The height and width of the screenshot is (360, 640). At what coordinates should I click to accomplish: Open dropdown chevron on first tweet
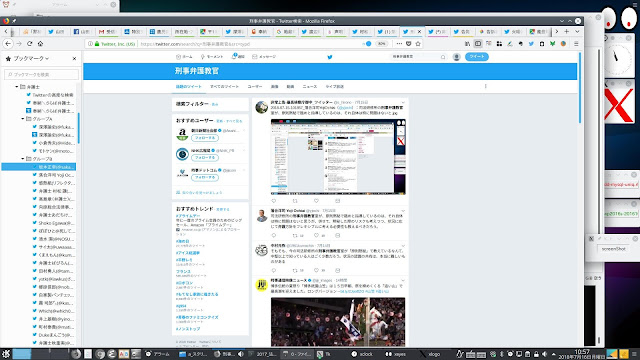(x=403, y=102)
